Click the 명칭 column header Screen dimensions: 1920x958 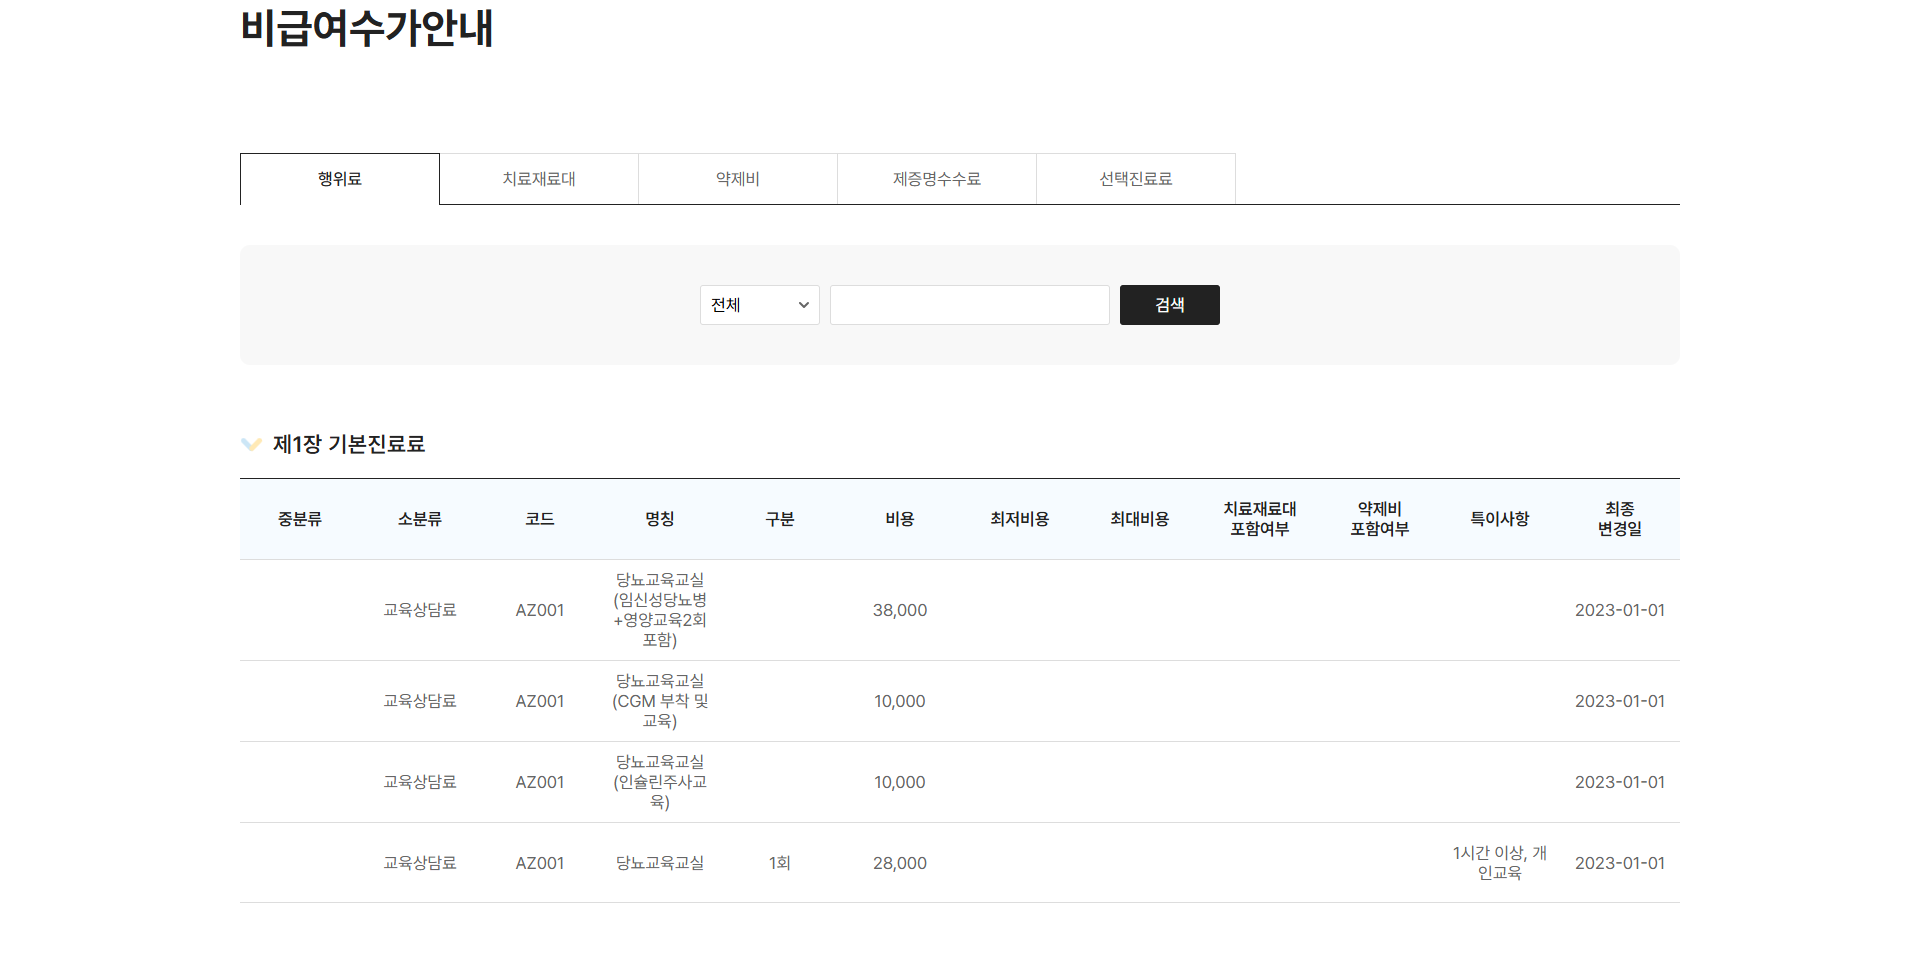coord(660,519)
